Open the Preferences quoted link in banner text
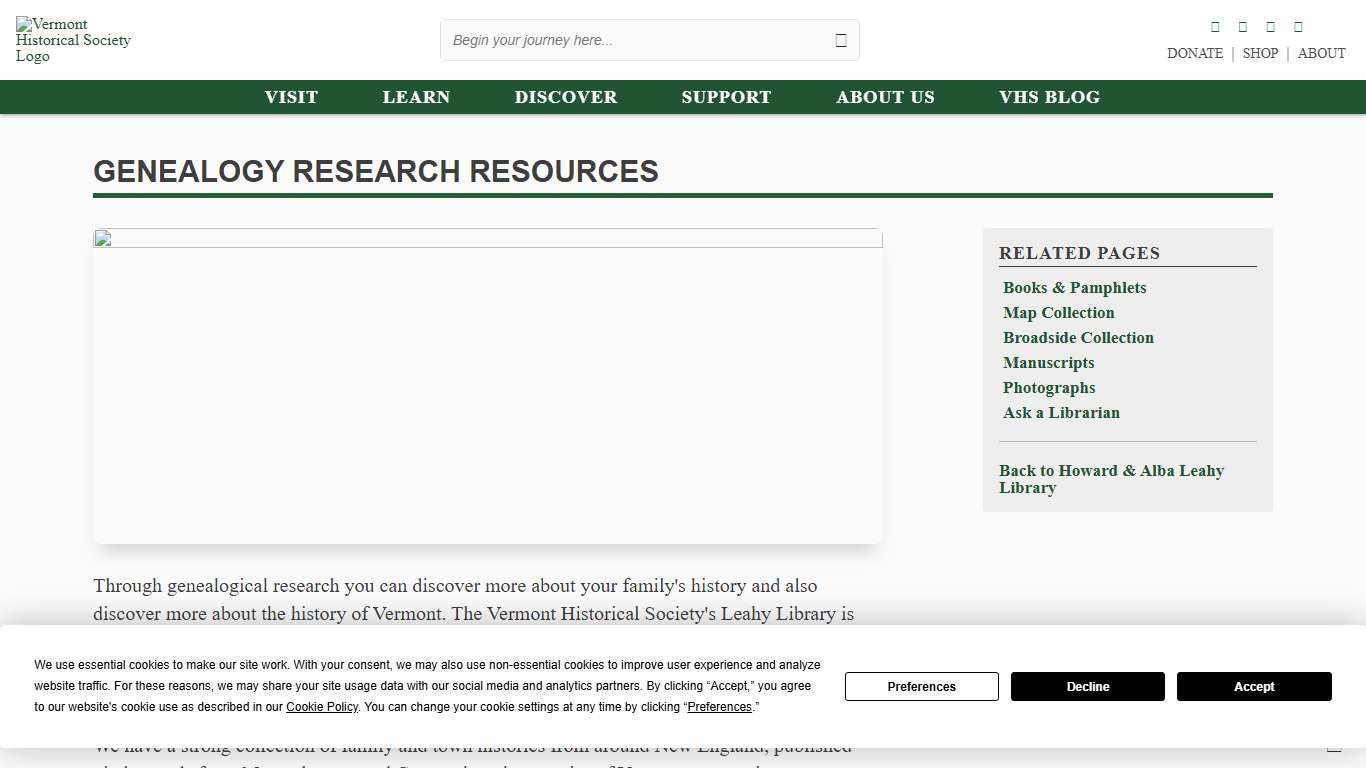1366x768 pixels. pyautogui.click(x=720, y=707)
